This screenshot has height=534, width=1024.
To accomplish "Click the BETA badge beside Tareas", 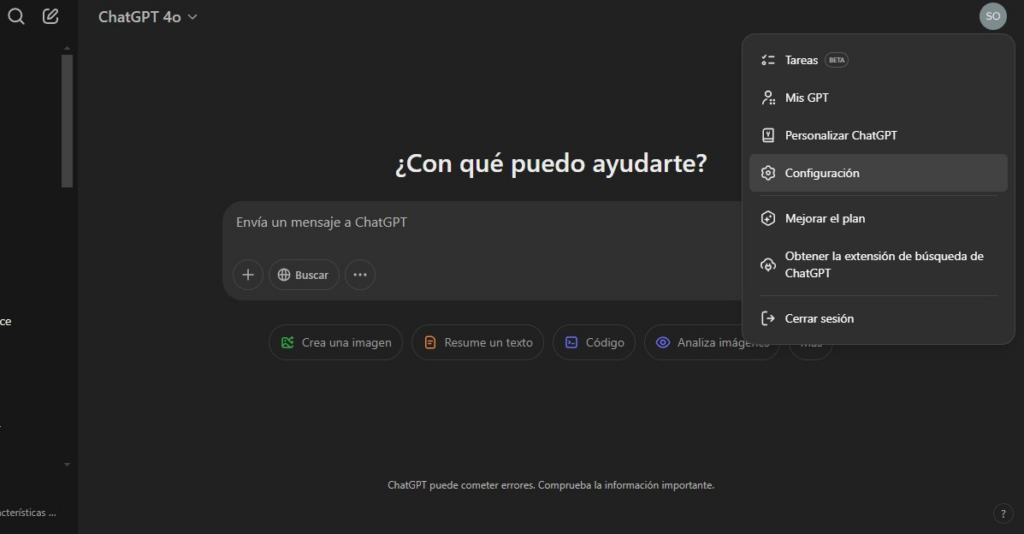I will click(837, 60).
